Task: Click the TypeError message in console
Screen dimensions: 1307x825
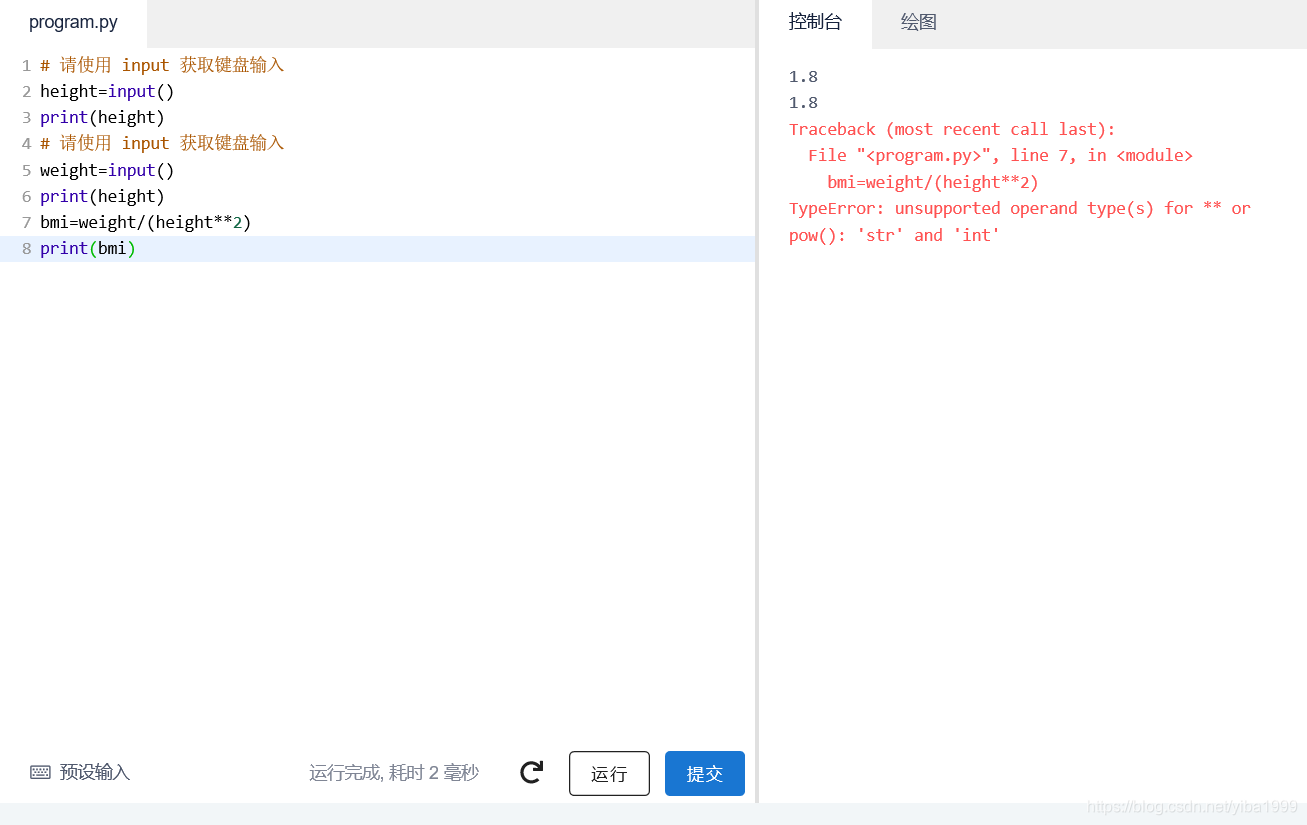Action: pos(1020,222)
